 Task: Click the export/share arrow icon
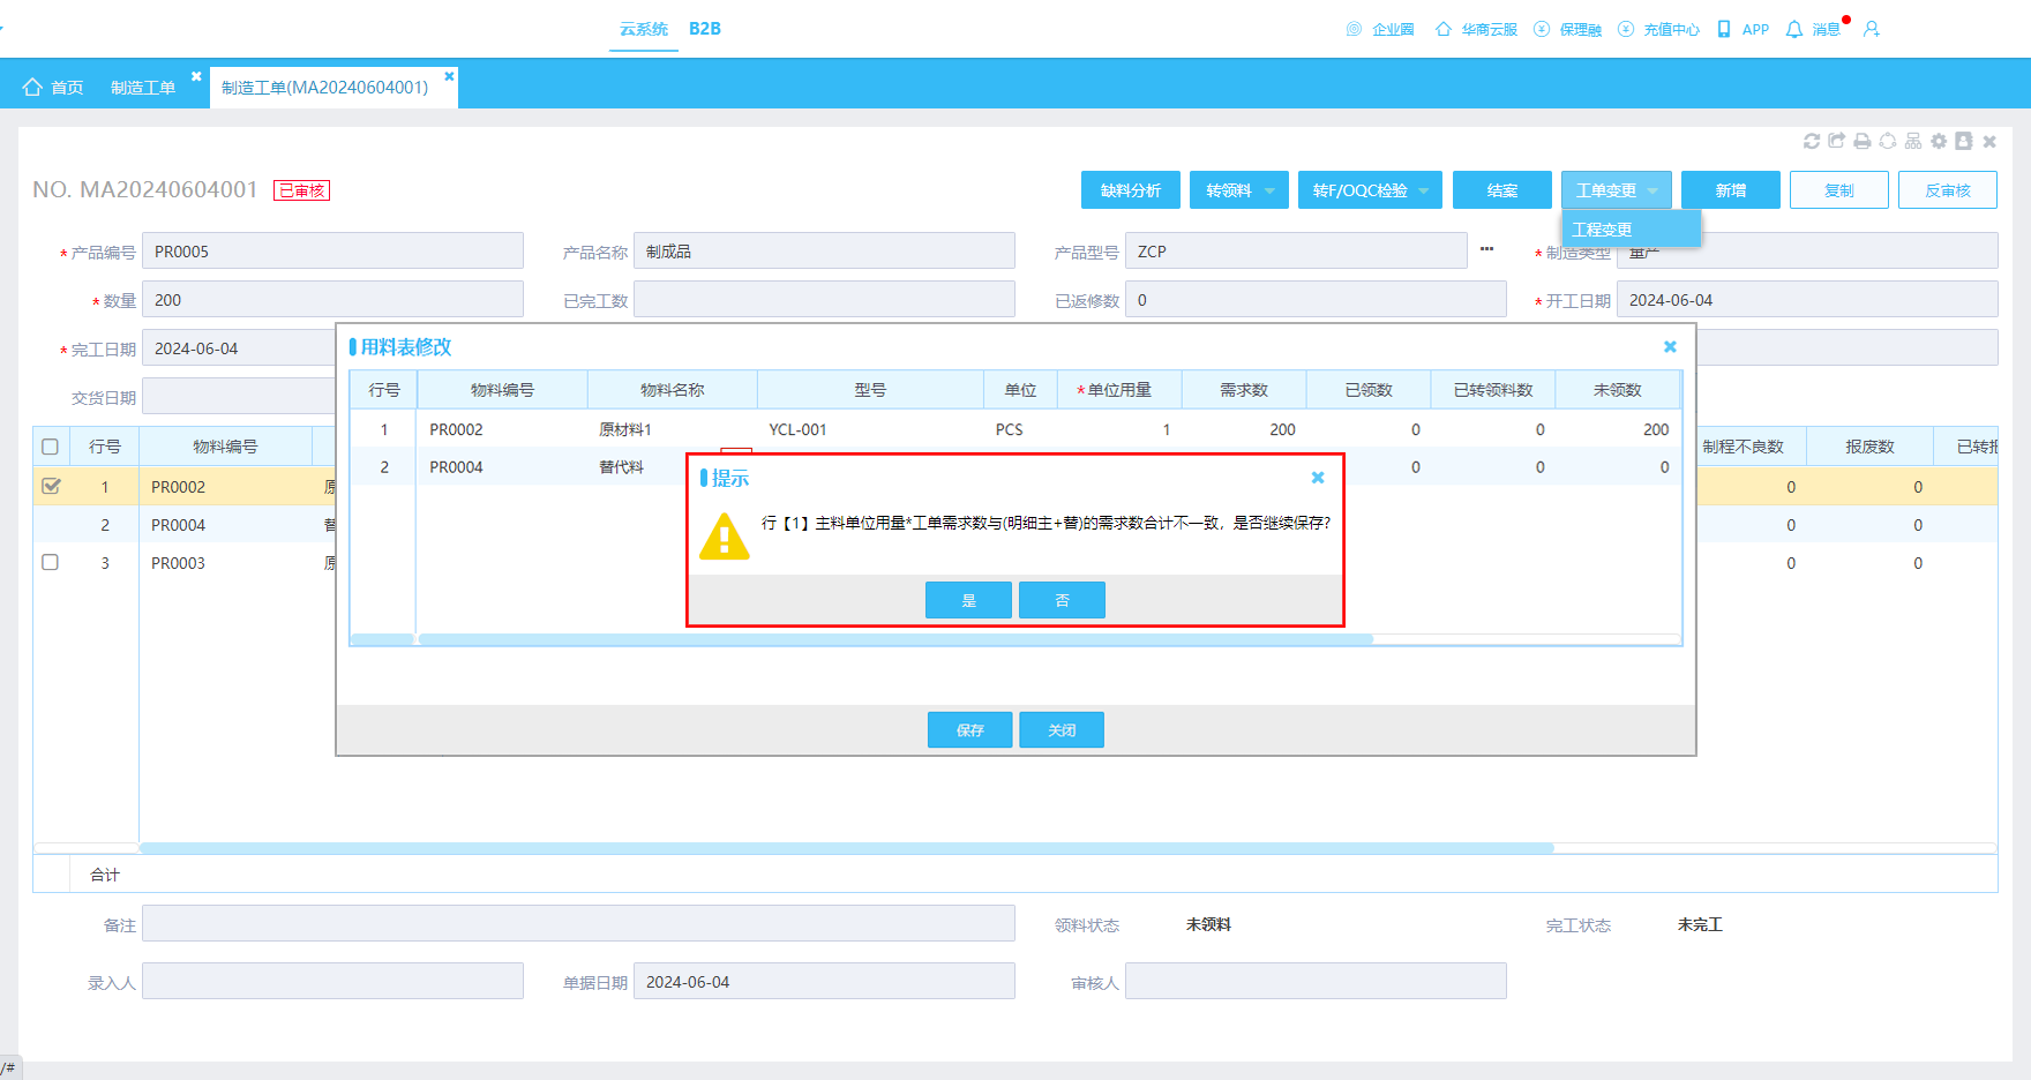click(x=1836, y=141)
